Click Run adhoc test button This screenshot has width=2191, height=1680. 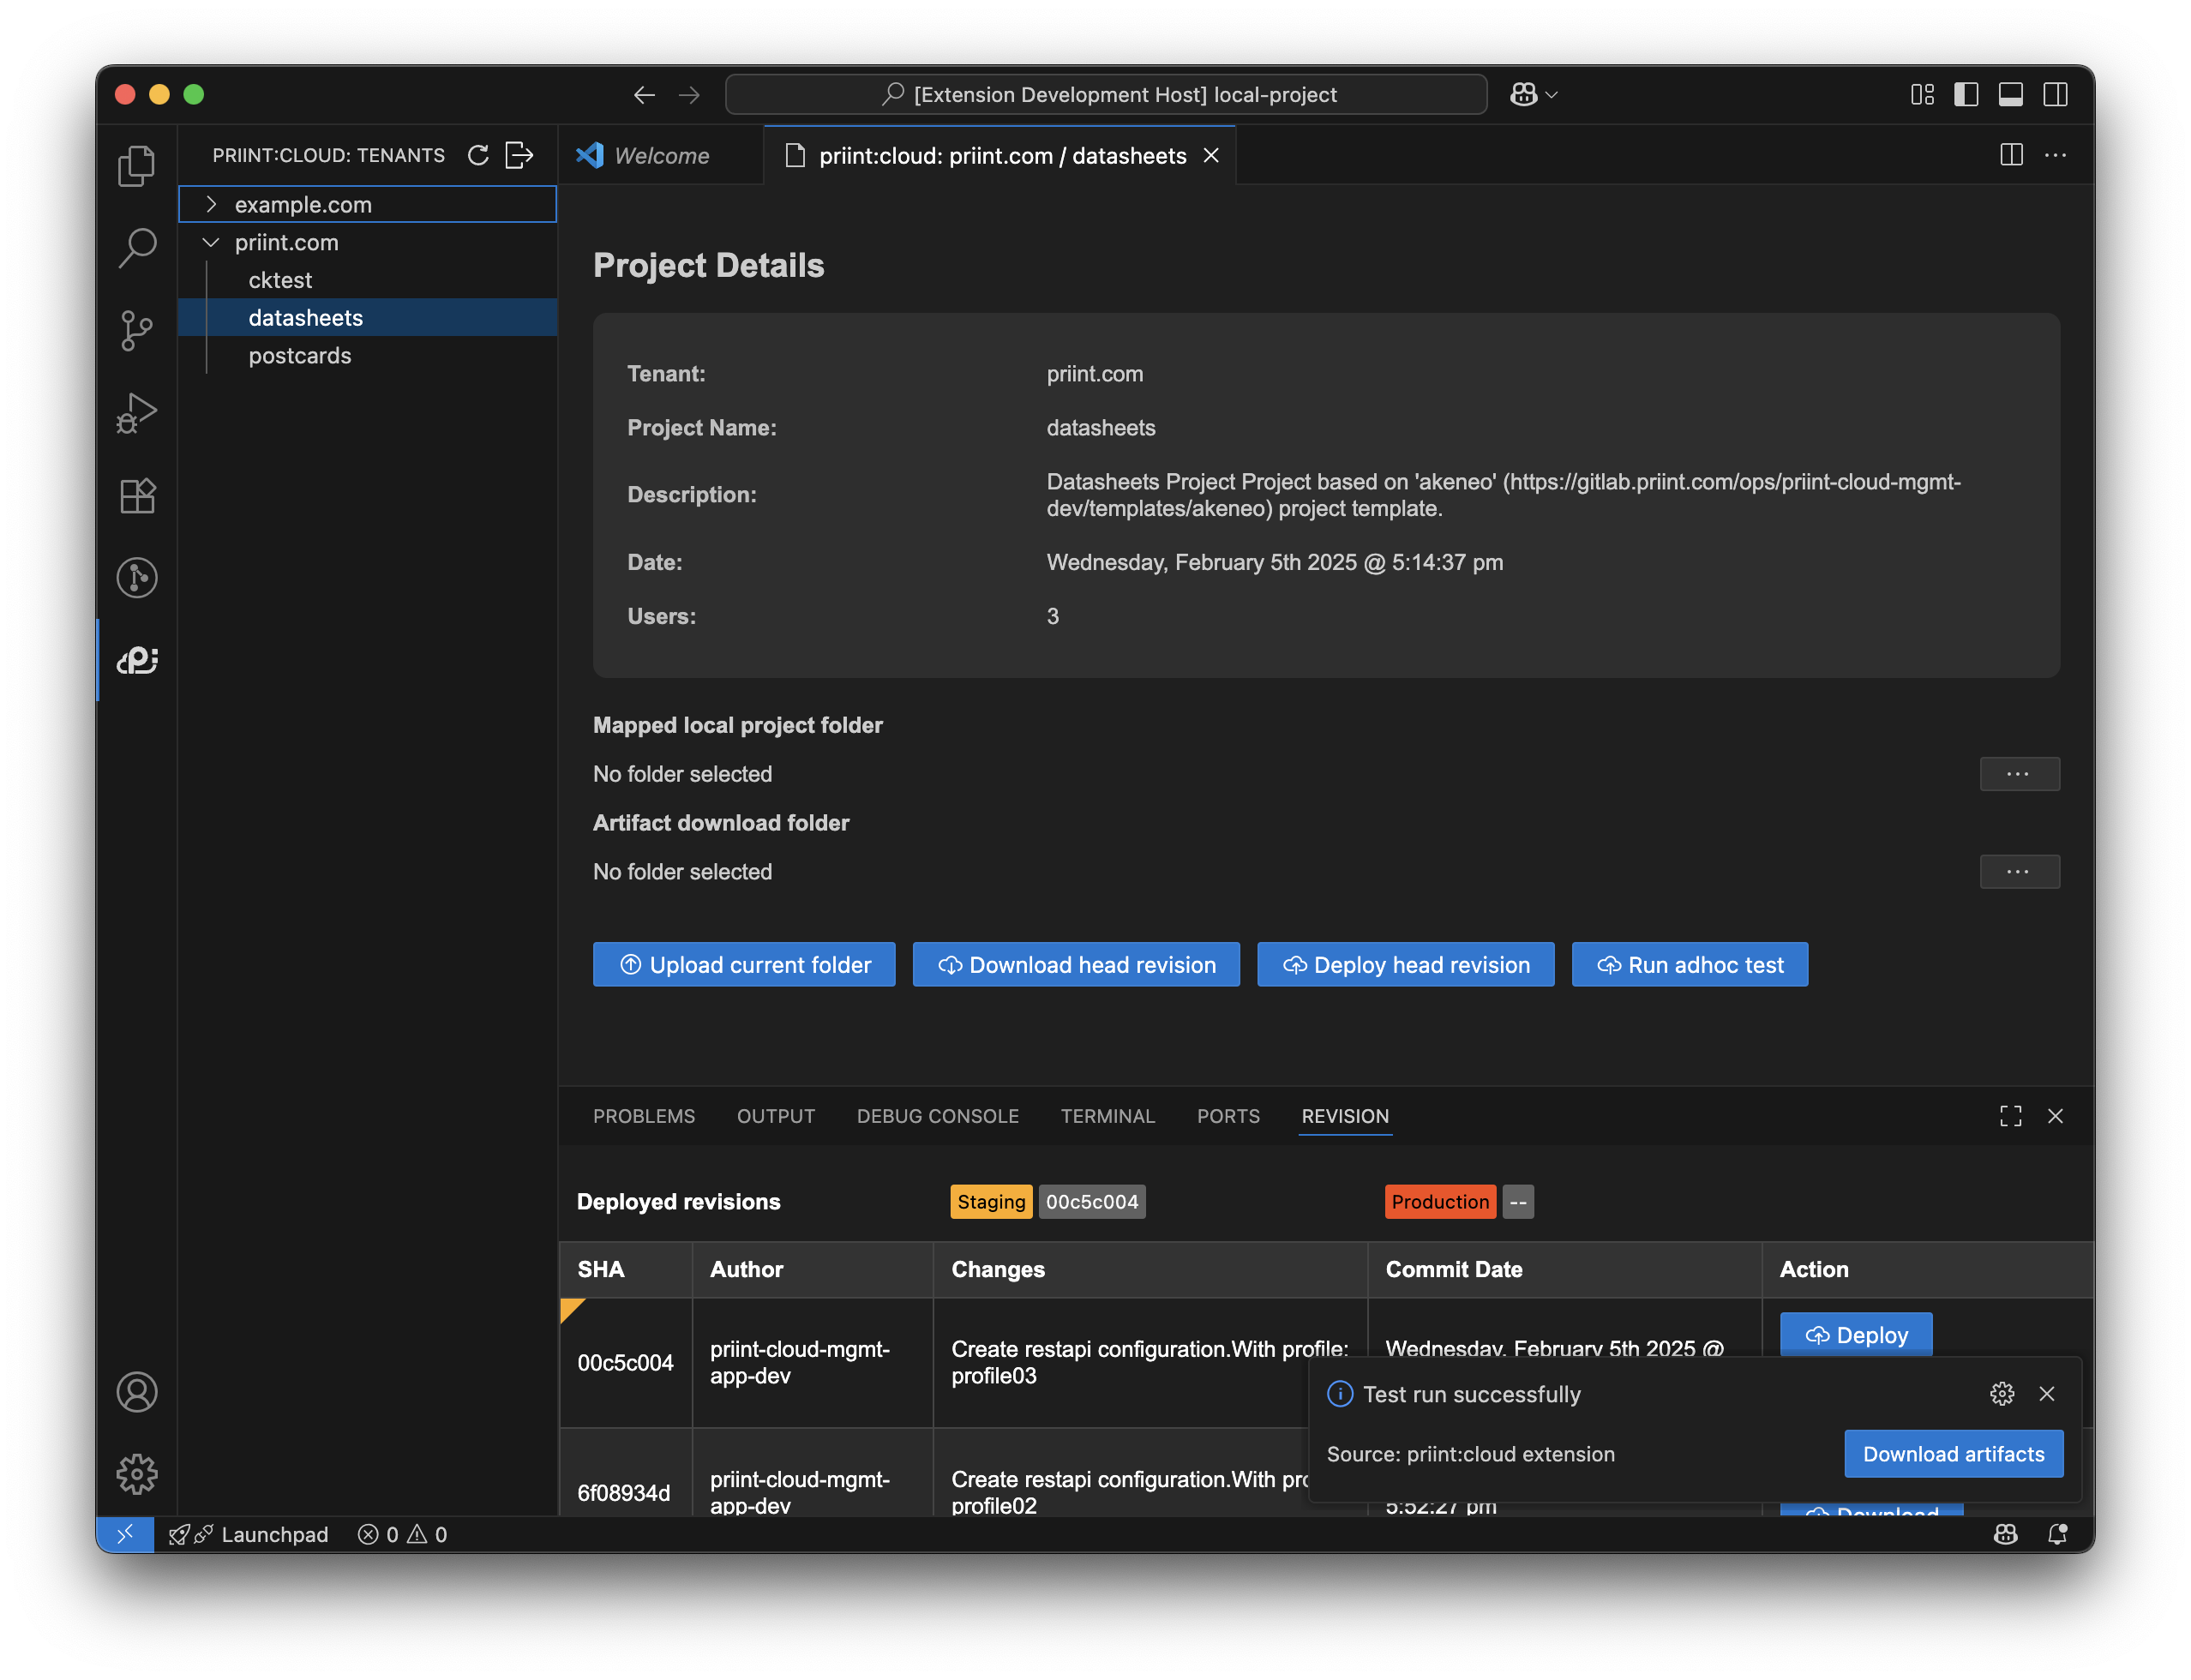[1689, 965]
